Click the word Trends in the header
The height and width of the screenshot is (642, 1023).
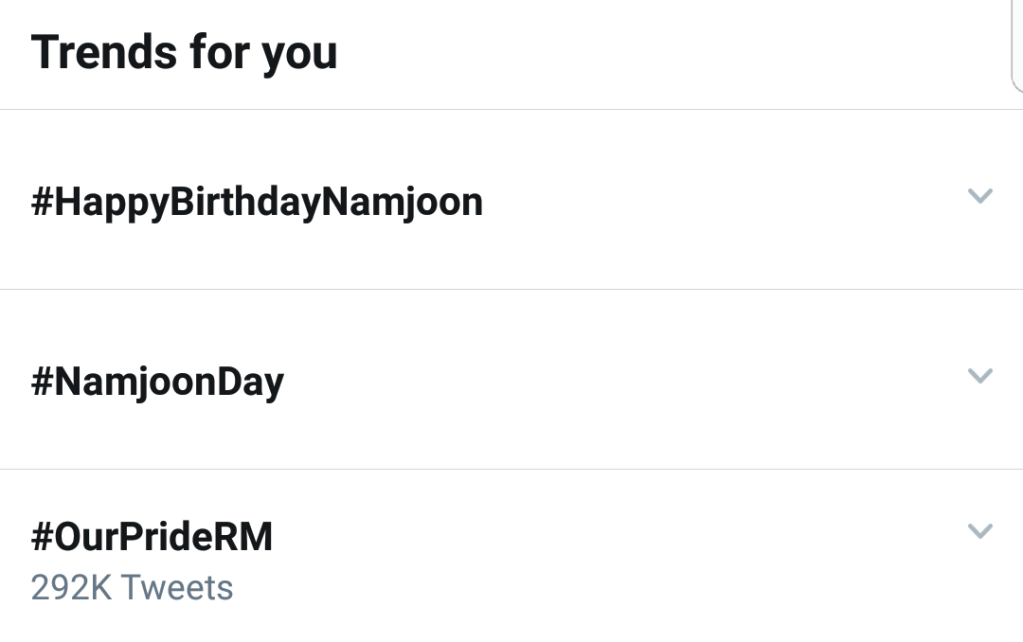(x=94, y=53)
